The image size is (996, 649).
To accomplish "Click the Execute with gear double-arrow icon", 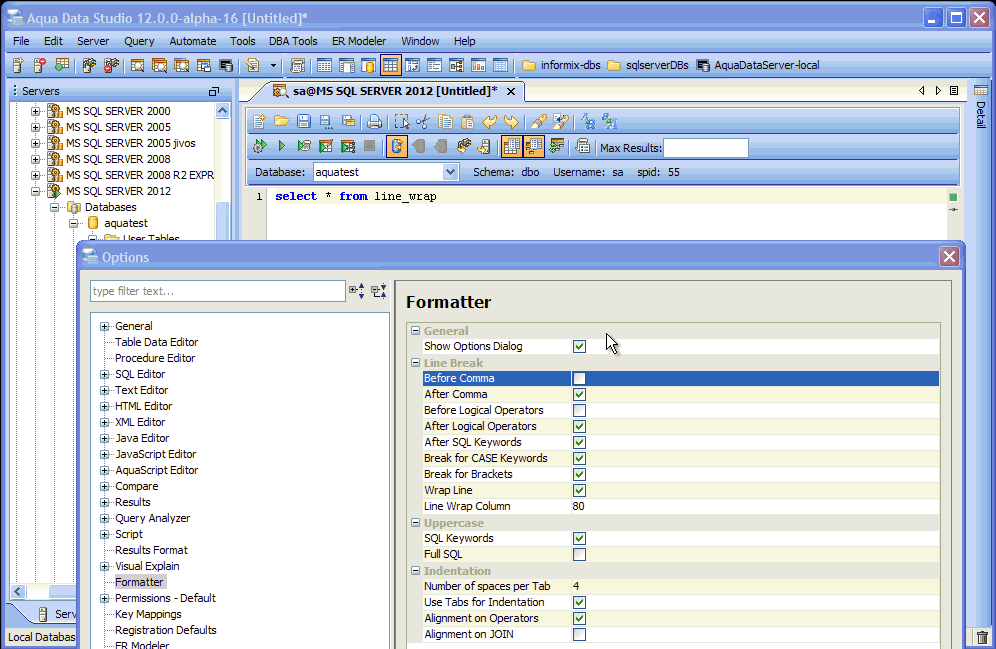I will 259,147.
